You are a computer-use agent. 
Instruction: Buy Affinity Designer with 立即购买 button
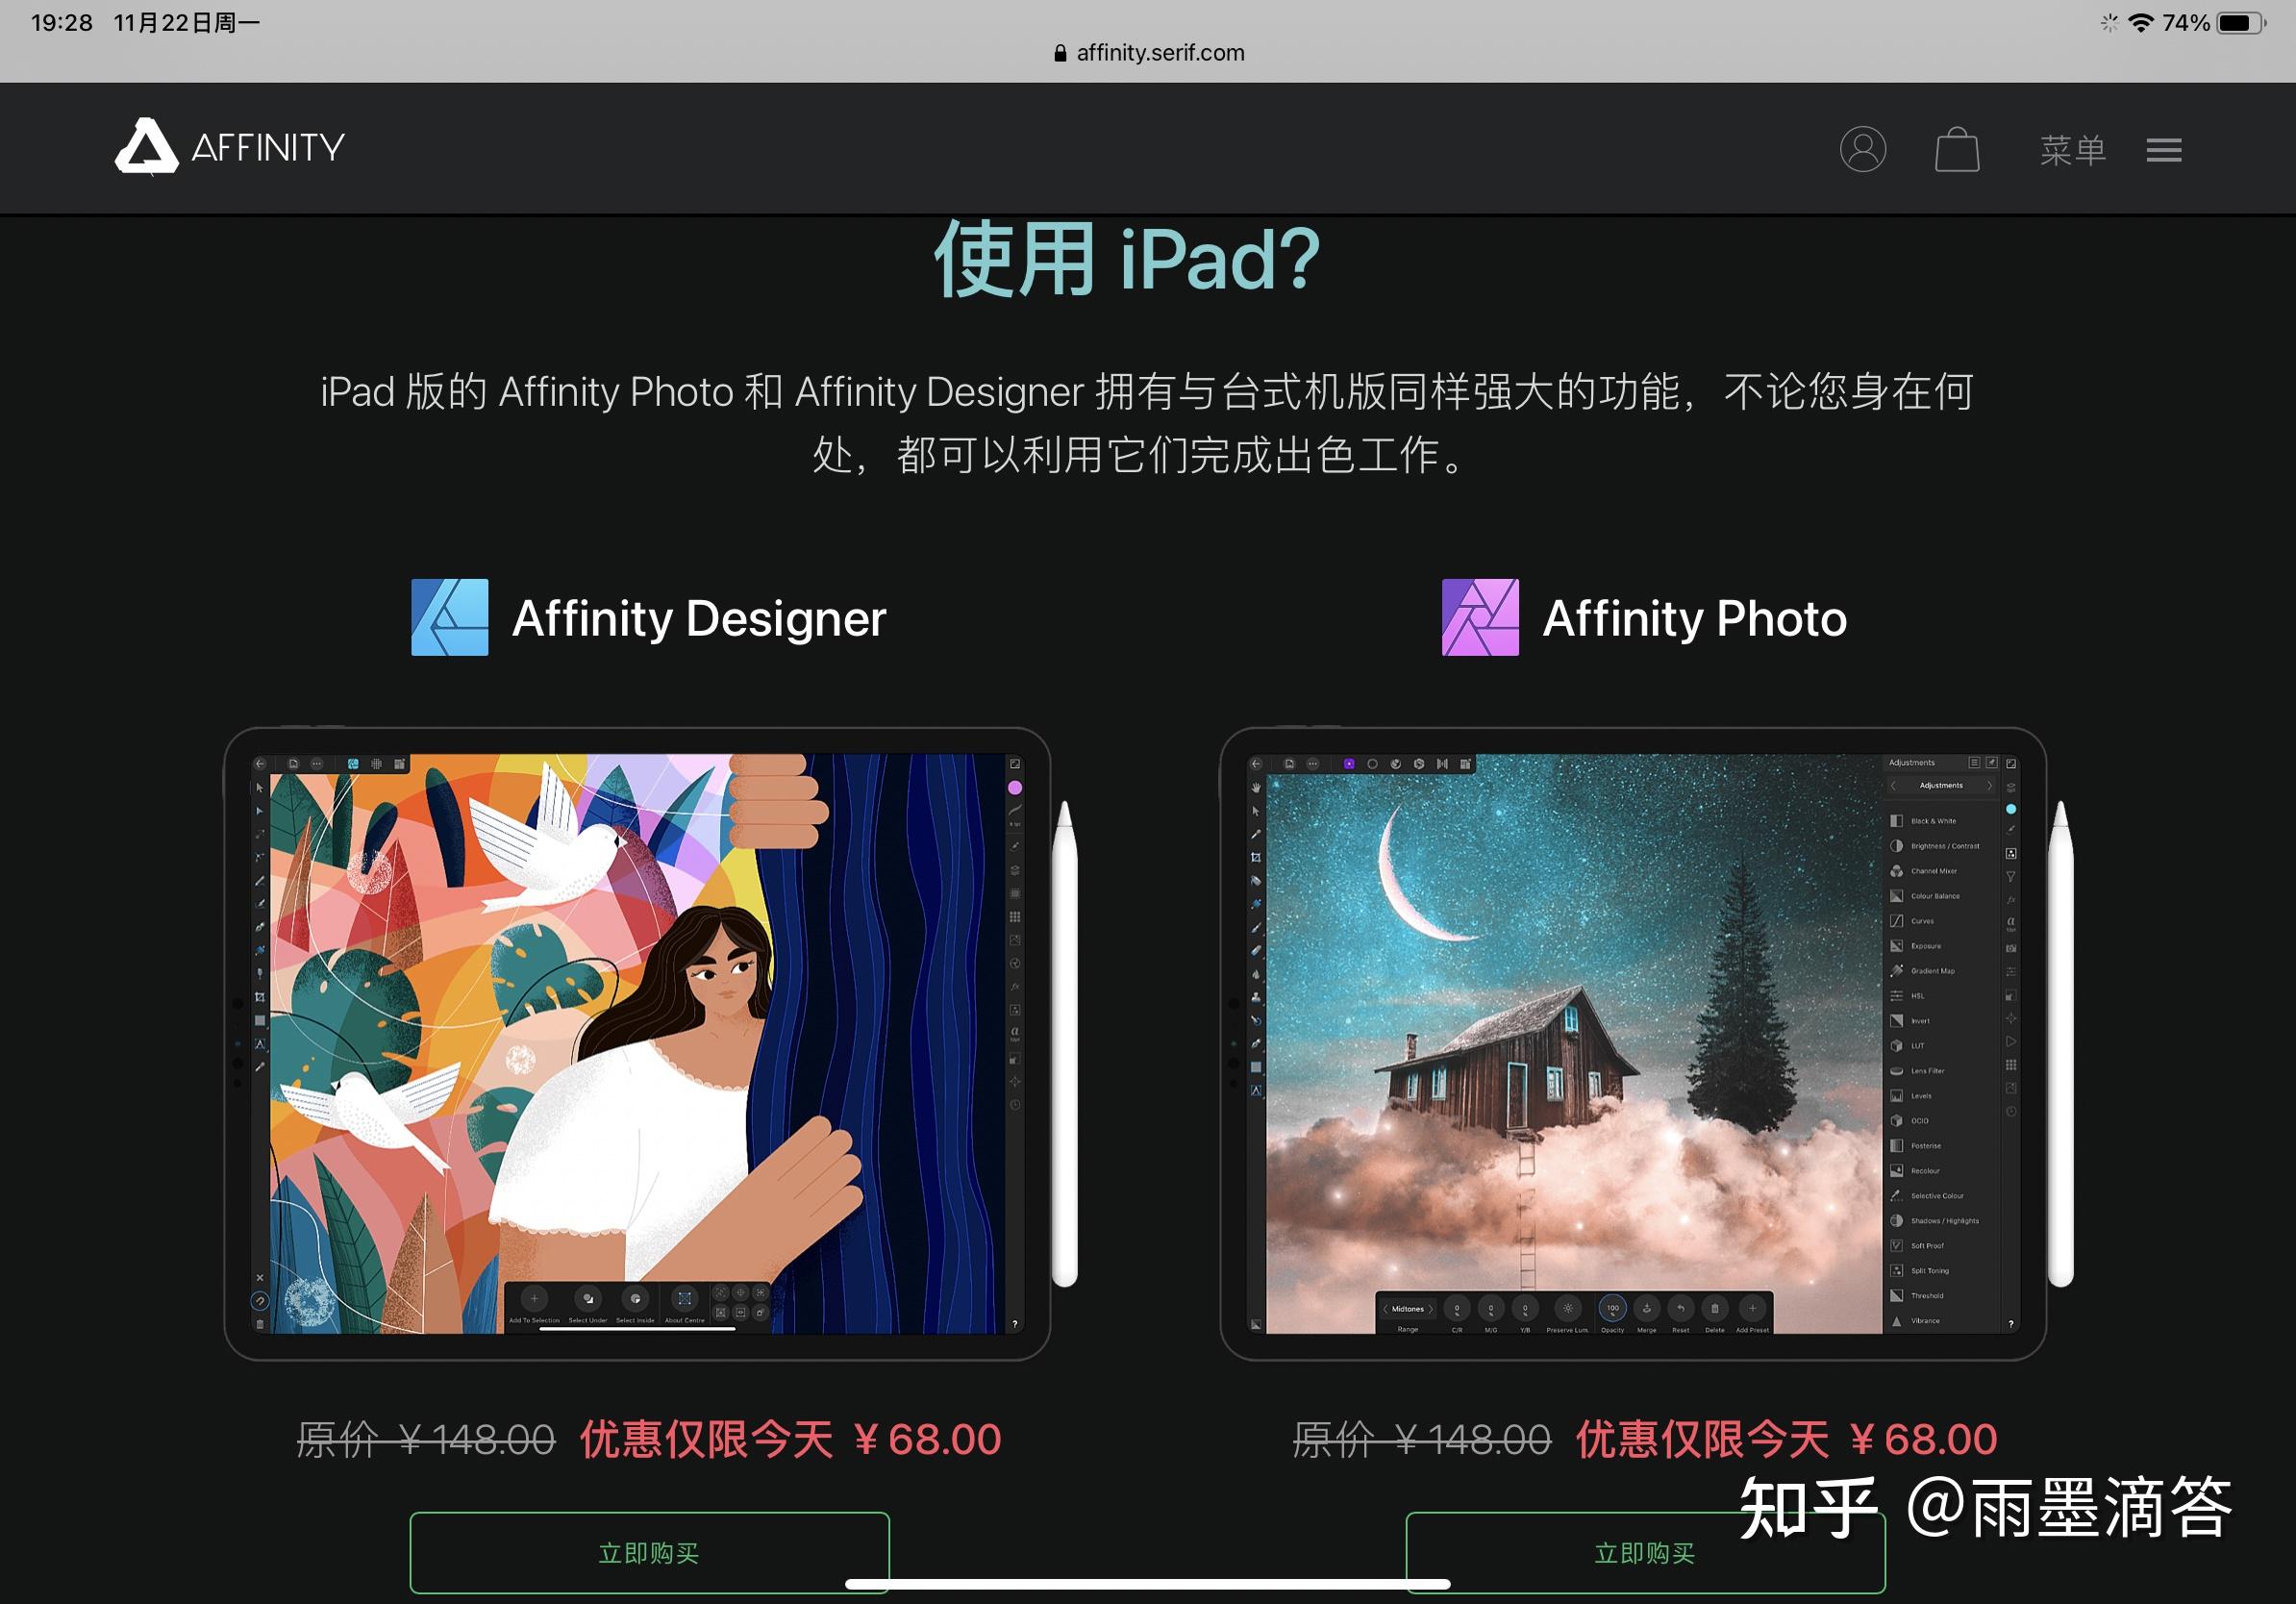[x=649, y=1552]
